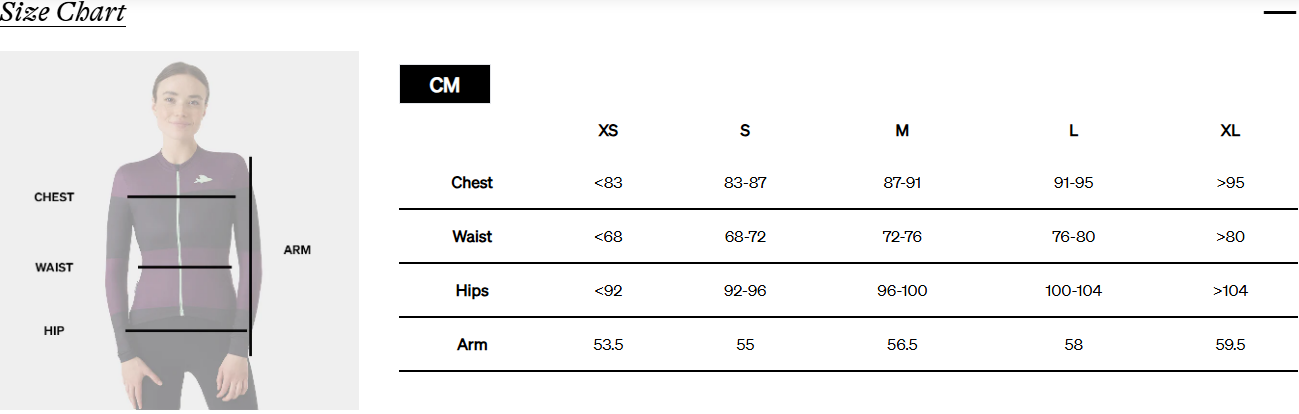Click the CHEST label beside the model
This screenshot has width=1299, height=414.
point(54,197)
